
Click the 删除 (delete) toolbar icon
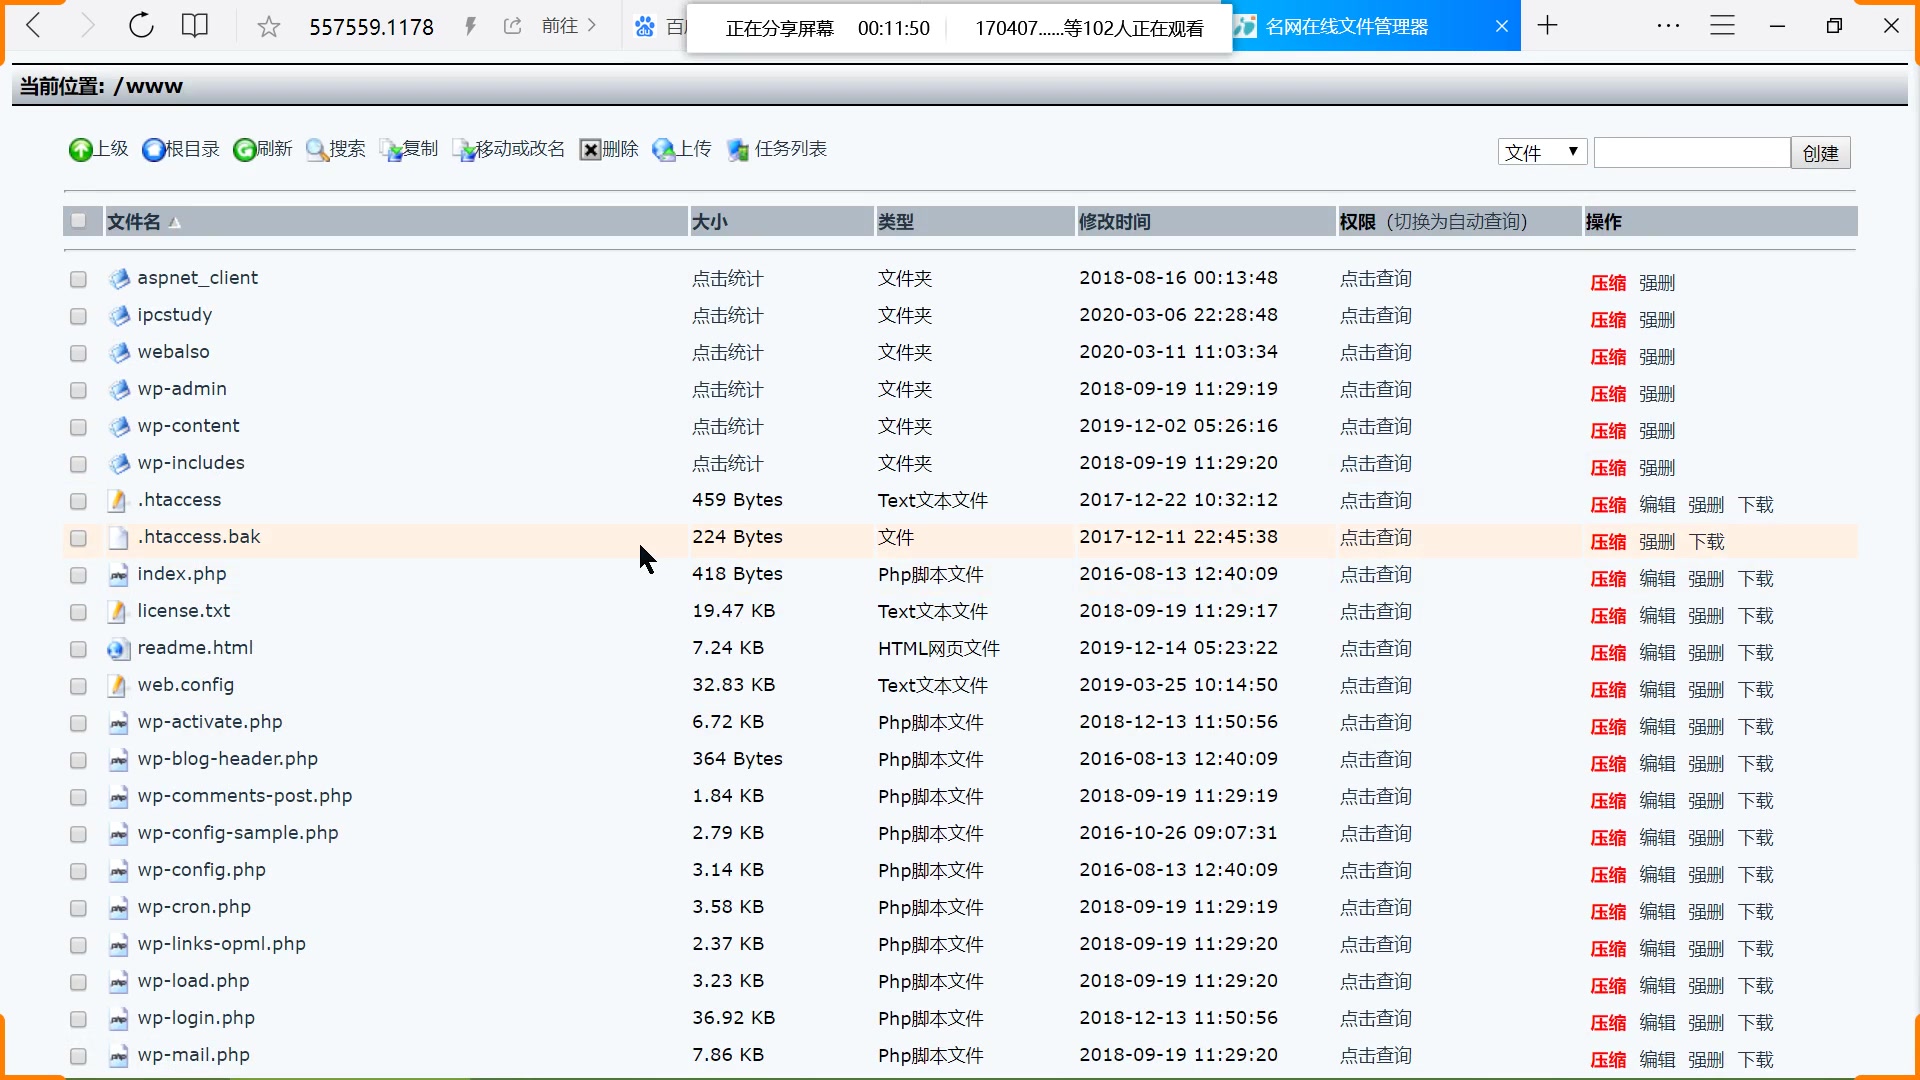pyautogui.click(x=591, y=150)
